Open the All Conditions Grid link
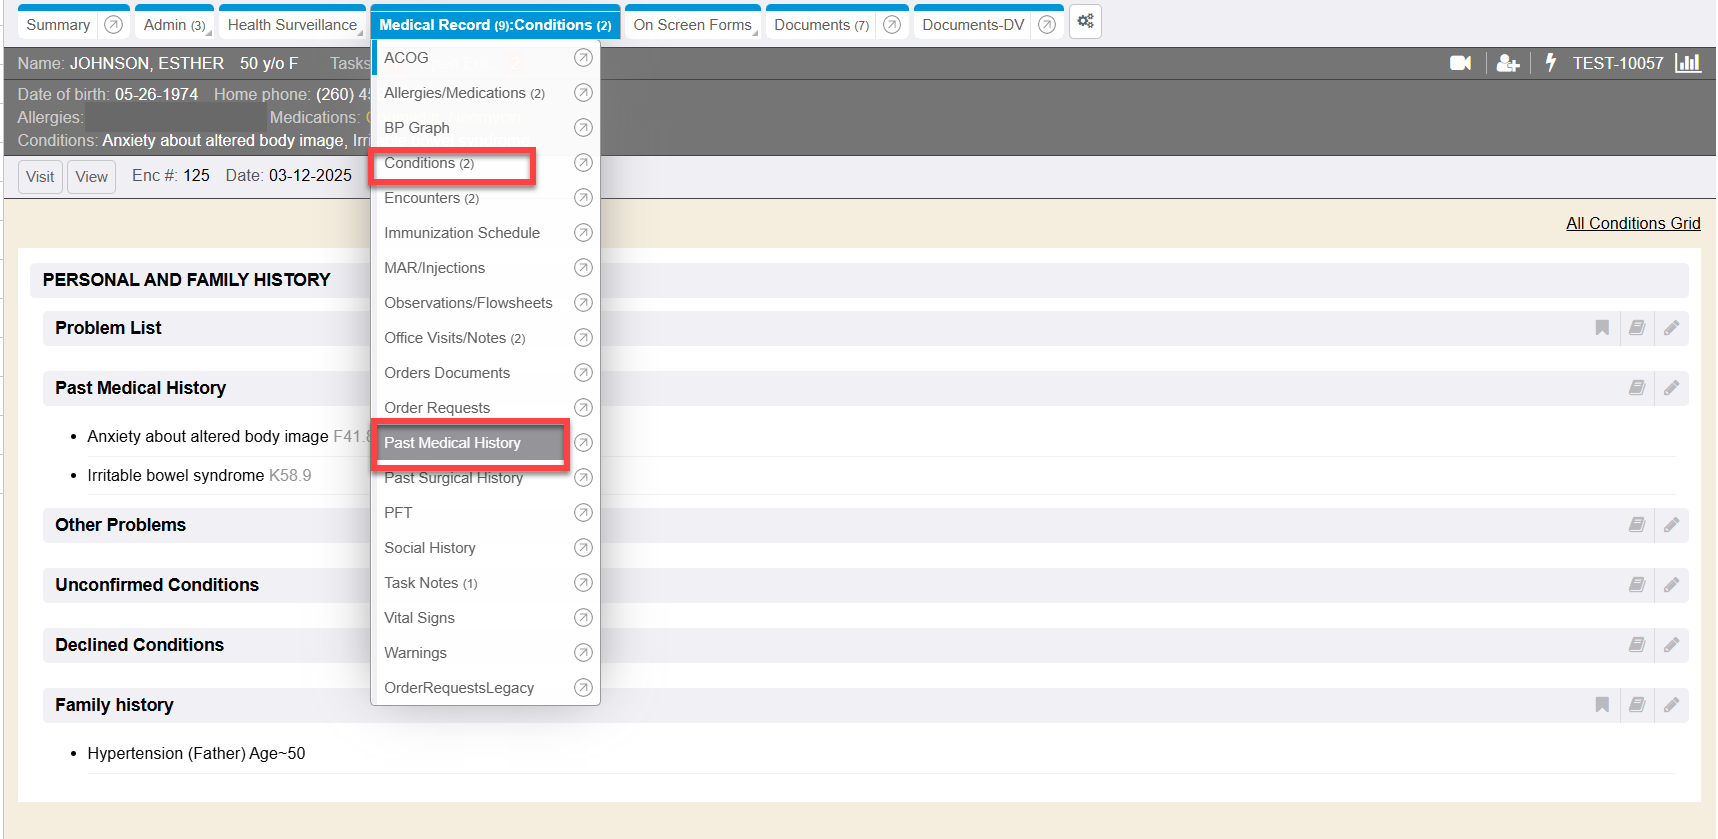 pyautogui.click(x=1632, y=223)
